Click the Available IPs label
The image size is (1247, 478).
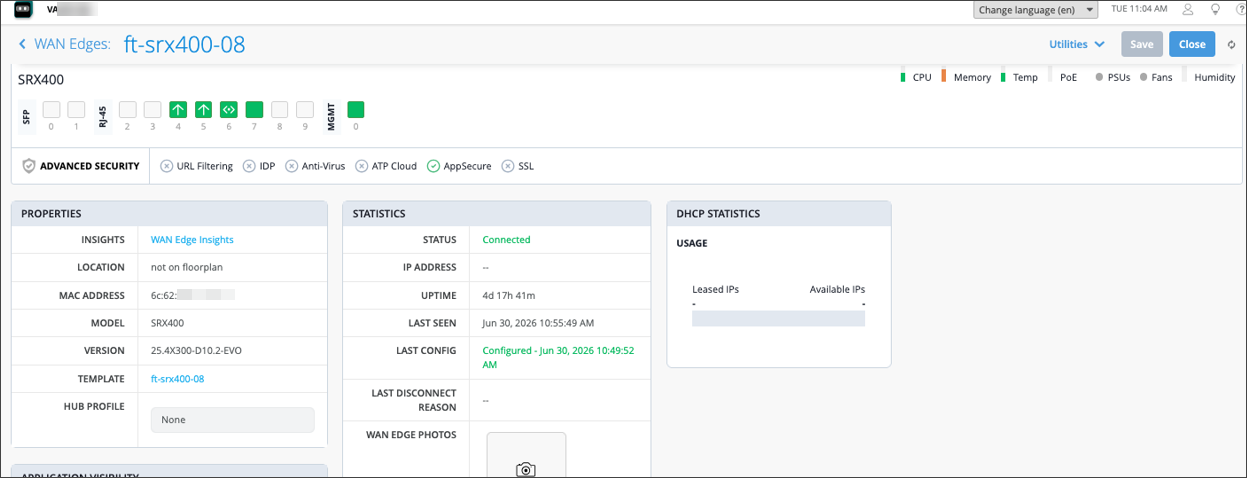837,289
